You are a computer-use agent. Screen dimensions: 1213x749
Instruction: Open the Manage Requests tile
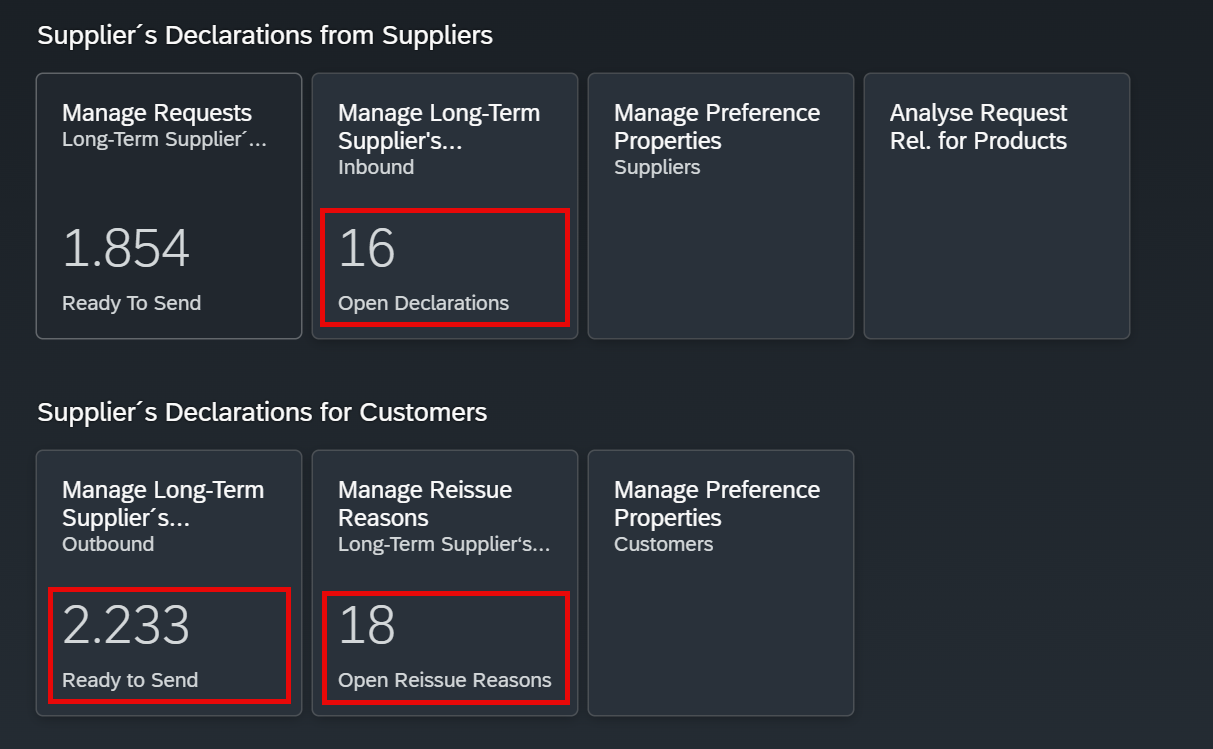coord(169,206)
